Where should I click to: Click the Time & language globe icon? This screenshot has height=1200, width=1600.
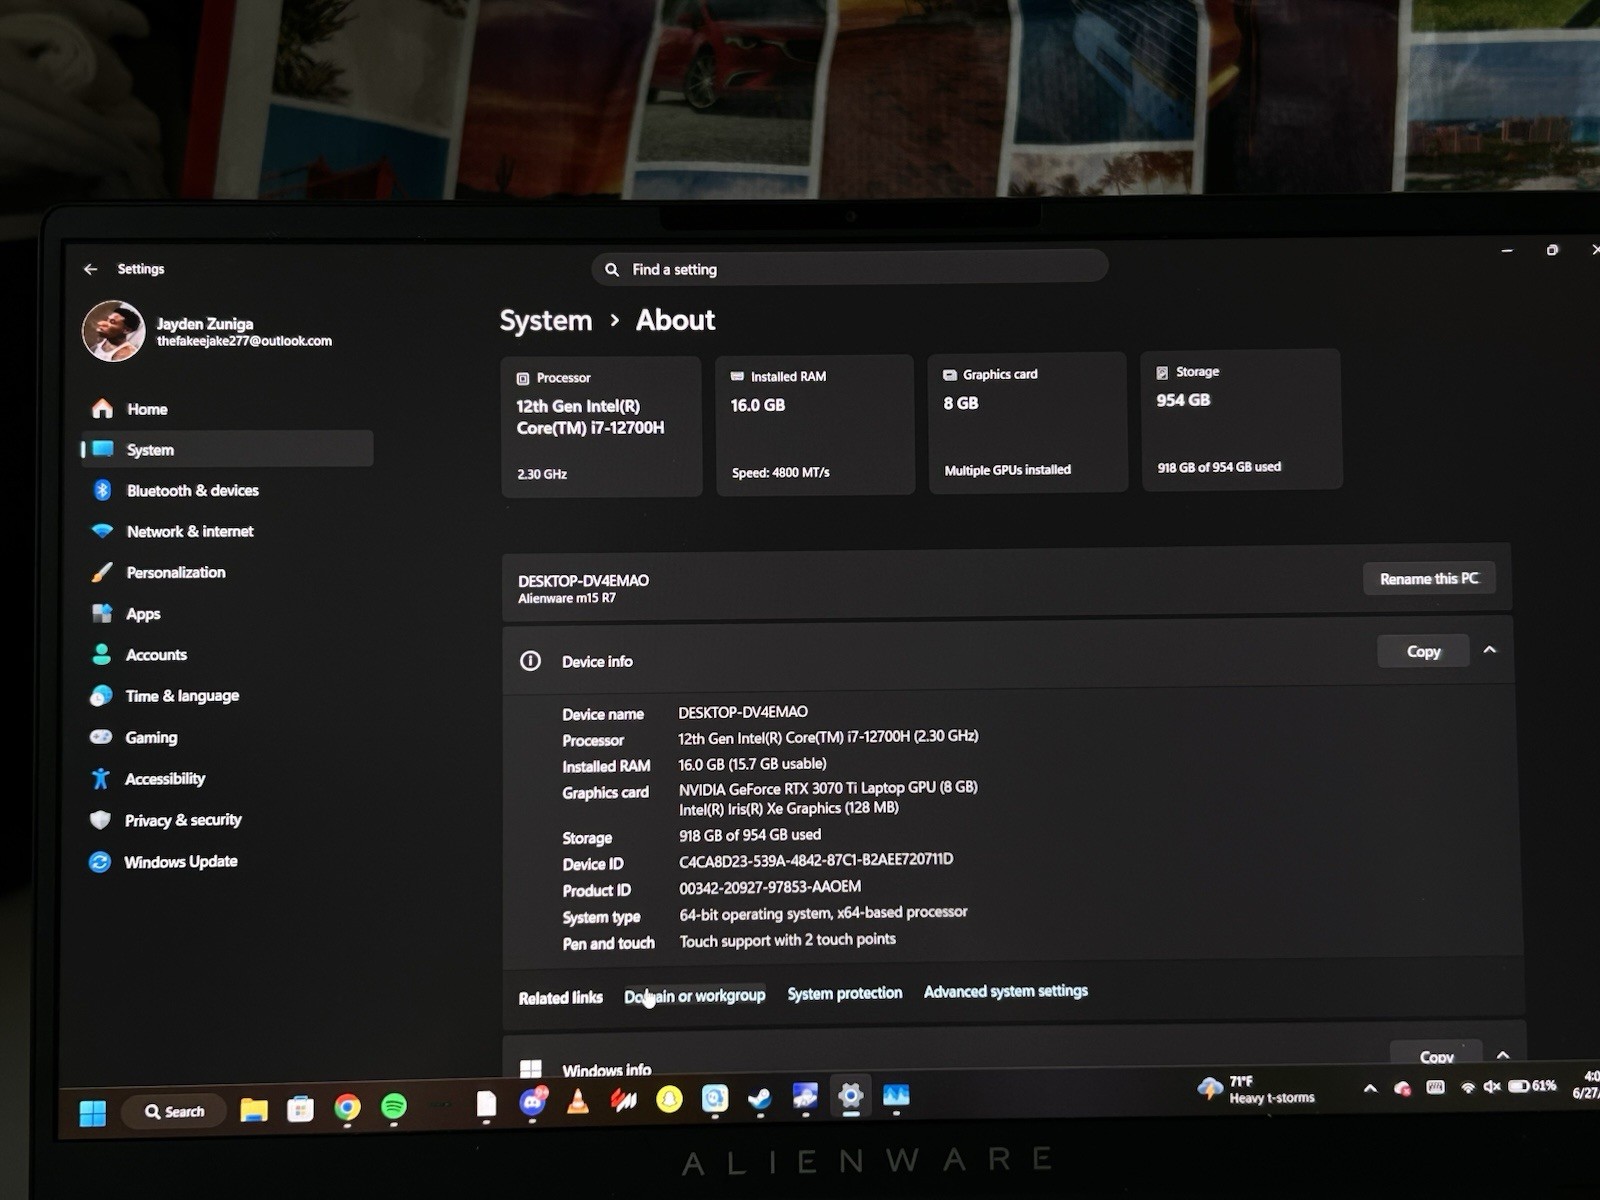coord(101,696)
